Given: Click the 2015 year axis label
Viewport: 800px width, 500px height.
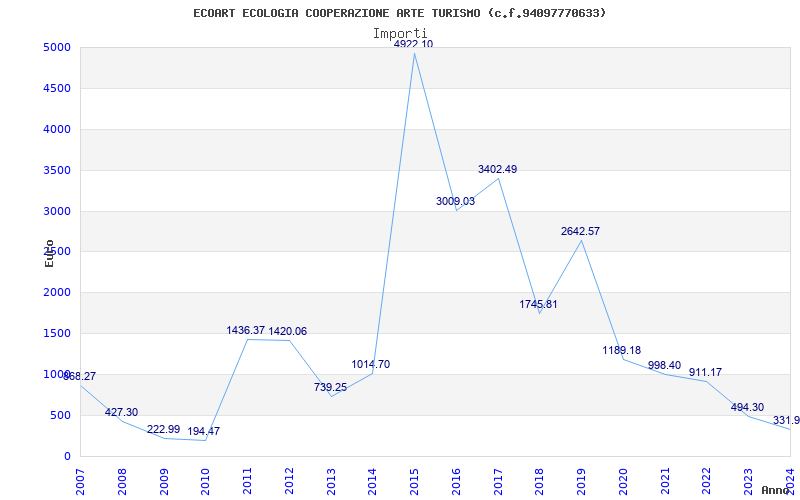Looking at the screenshot, I should point(415,482).
